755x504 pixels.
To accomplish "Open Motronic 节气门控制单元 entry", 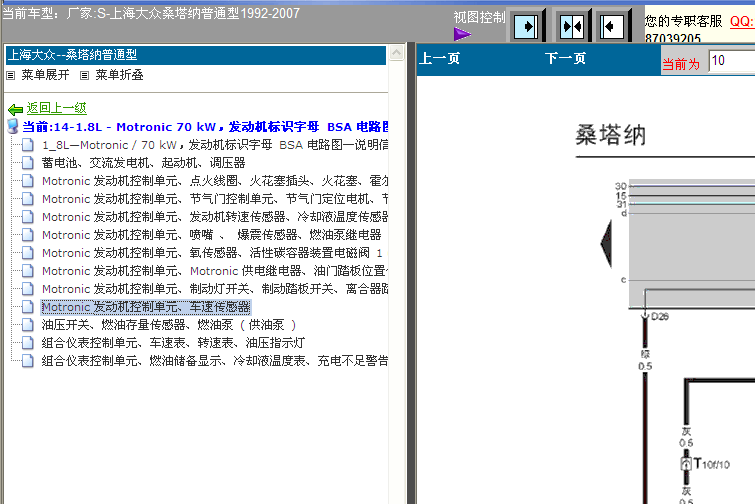I will [x=215, y=199].
